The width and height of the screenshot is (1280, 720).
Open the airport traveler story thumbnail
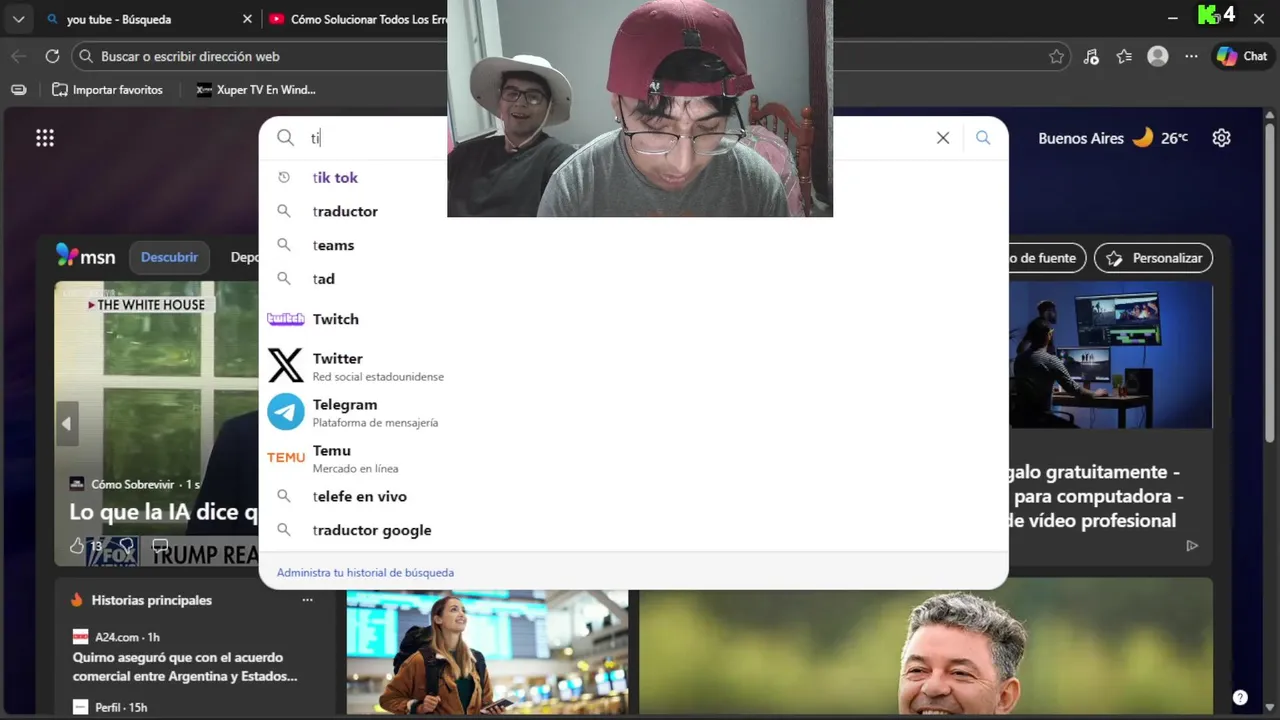(x=487, y=652)
